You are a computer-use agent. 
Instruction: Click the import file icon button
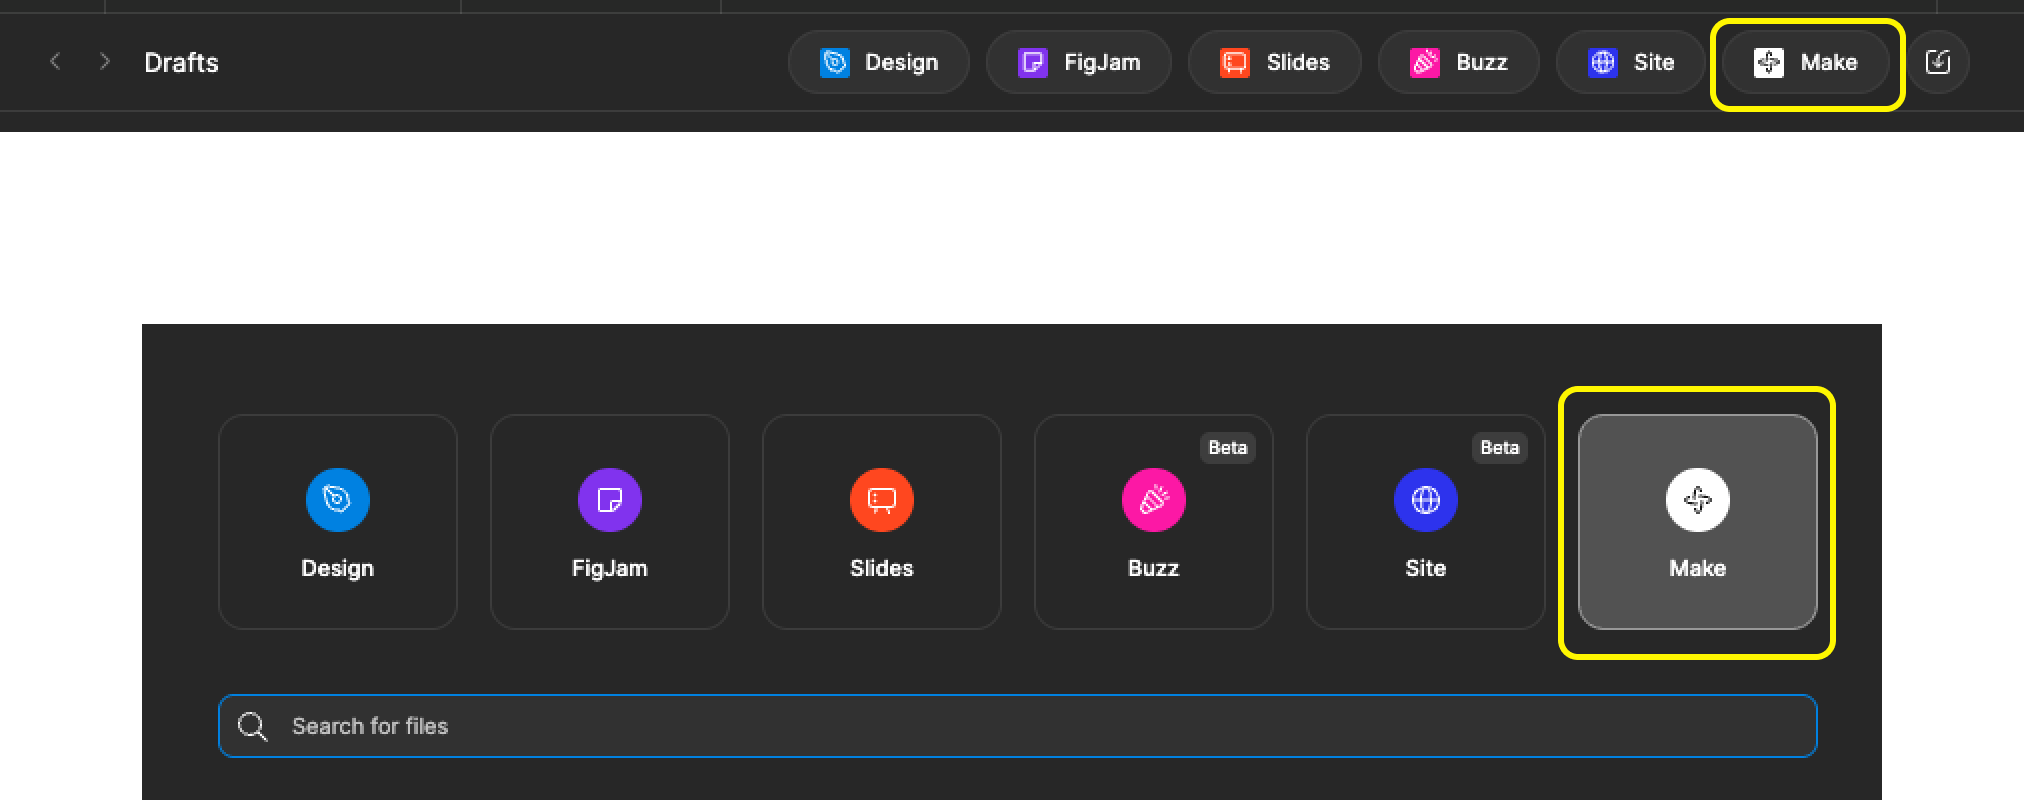[1938, 62]
